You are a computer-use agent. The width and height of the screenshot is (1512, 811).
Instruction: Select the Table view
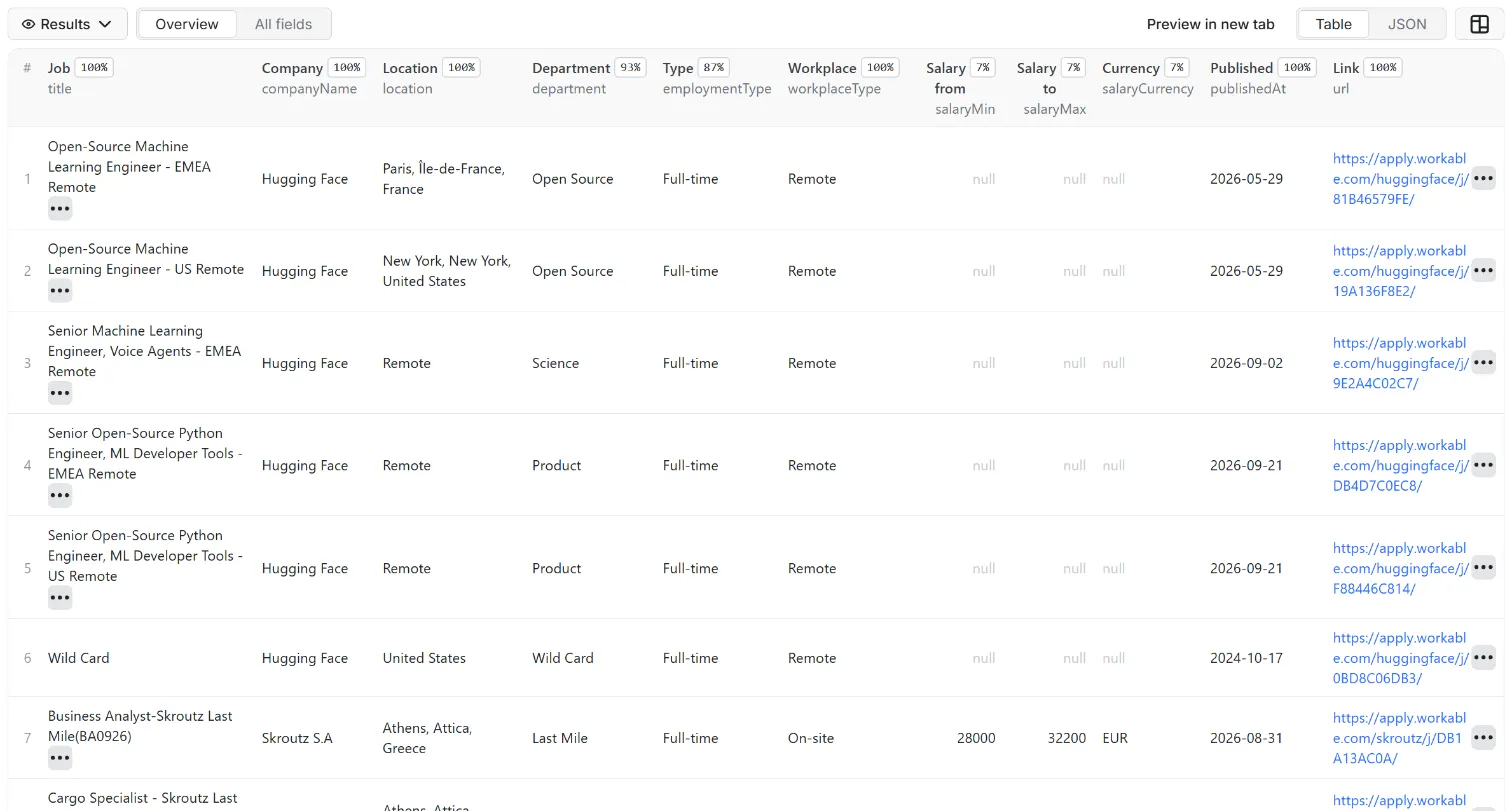tap(1333, 24)
